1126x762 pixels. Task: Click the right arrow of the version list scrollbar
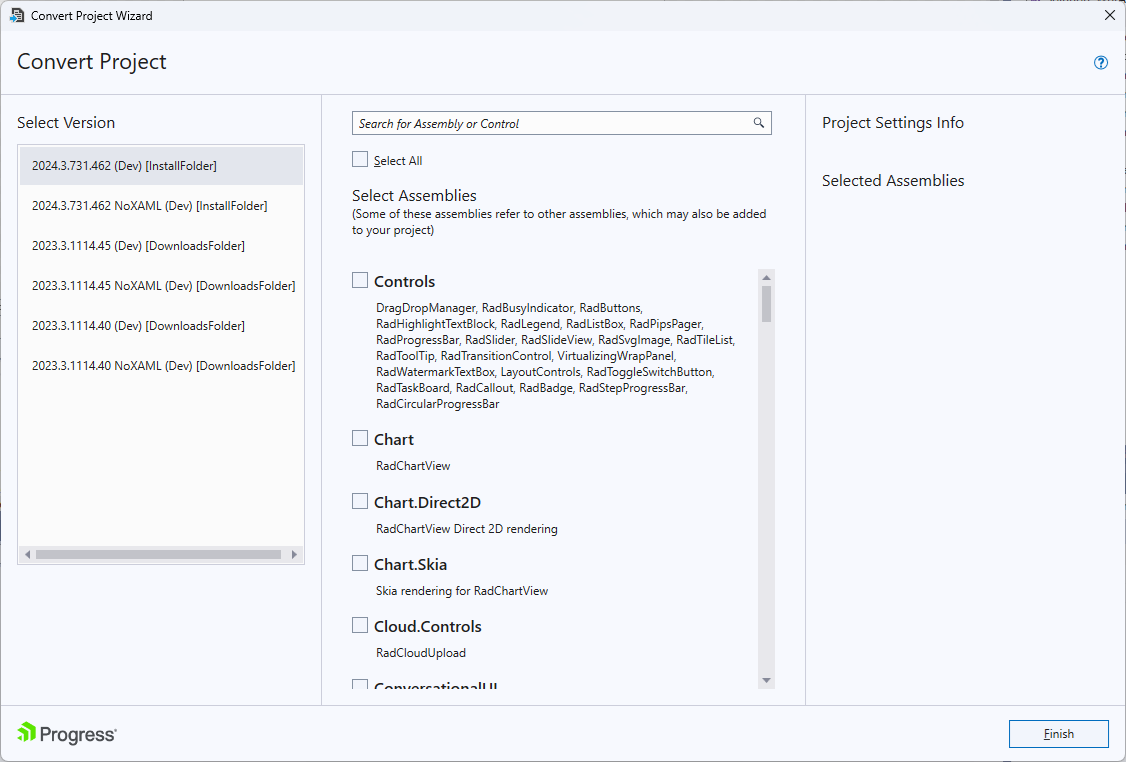click(x=295, y=553)
